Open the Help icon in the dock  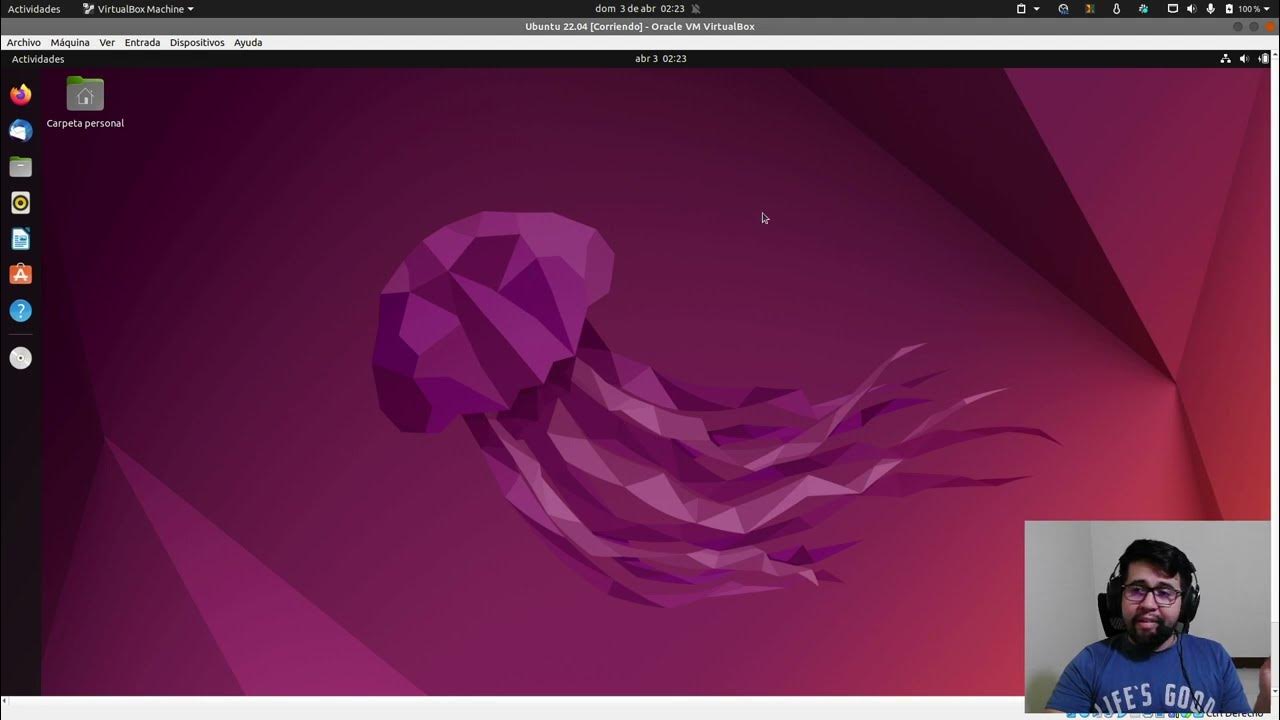[x=21, y=311]
